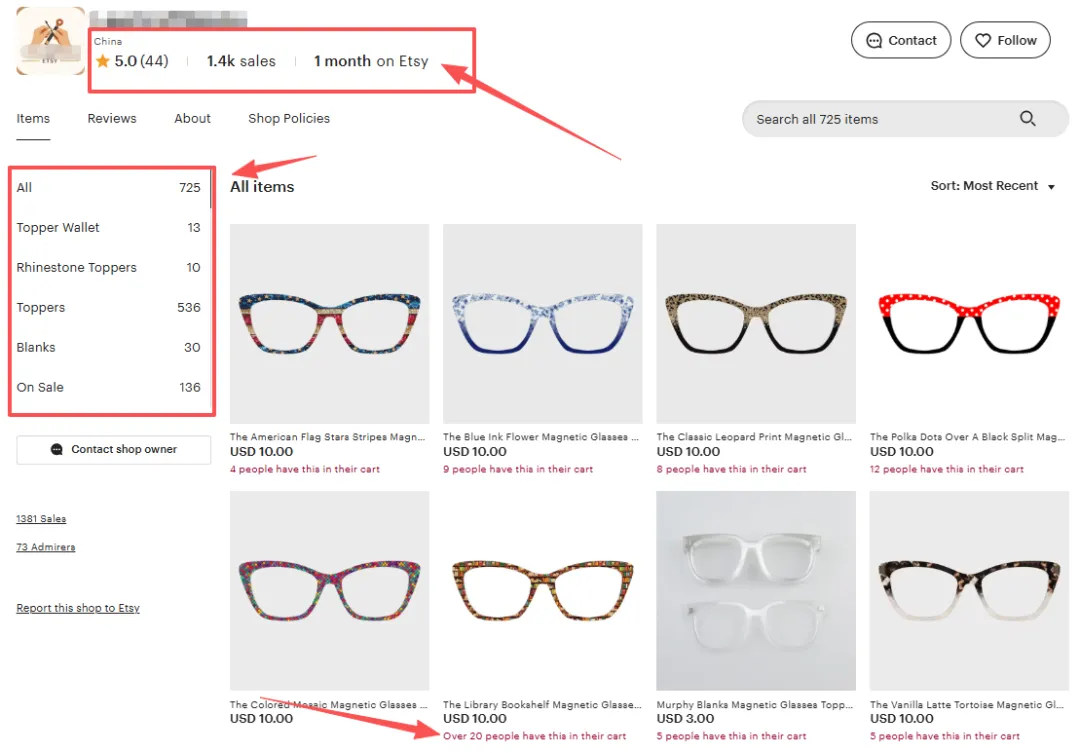Click the Report this shop to Etsy link
This screenshot has height=753, width=1080.
pos(78,608)
